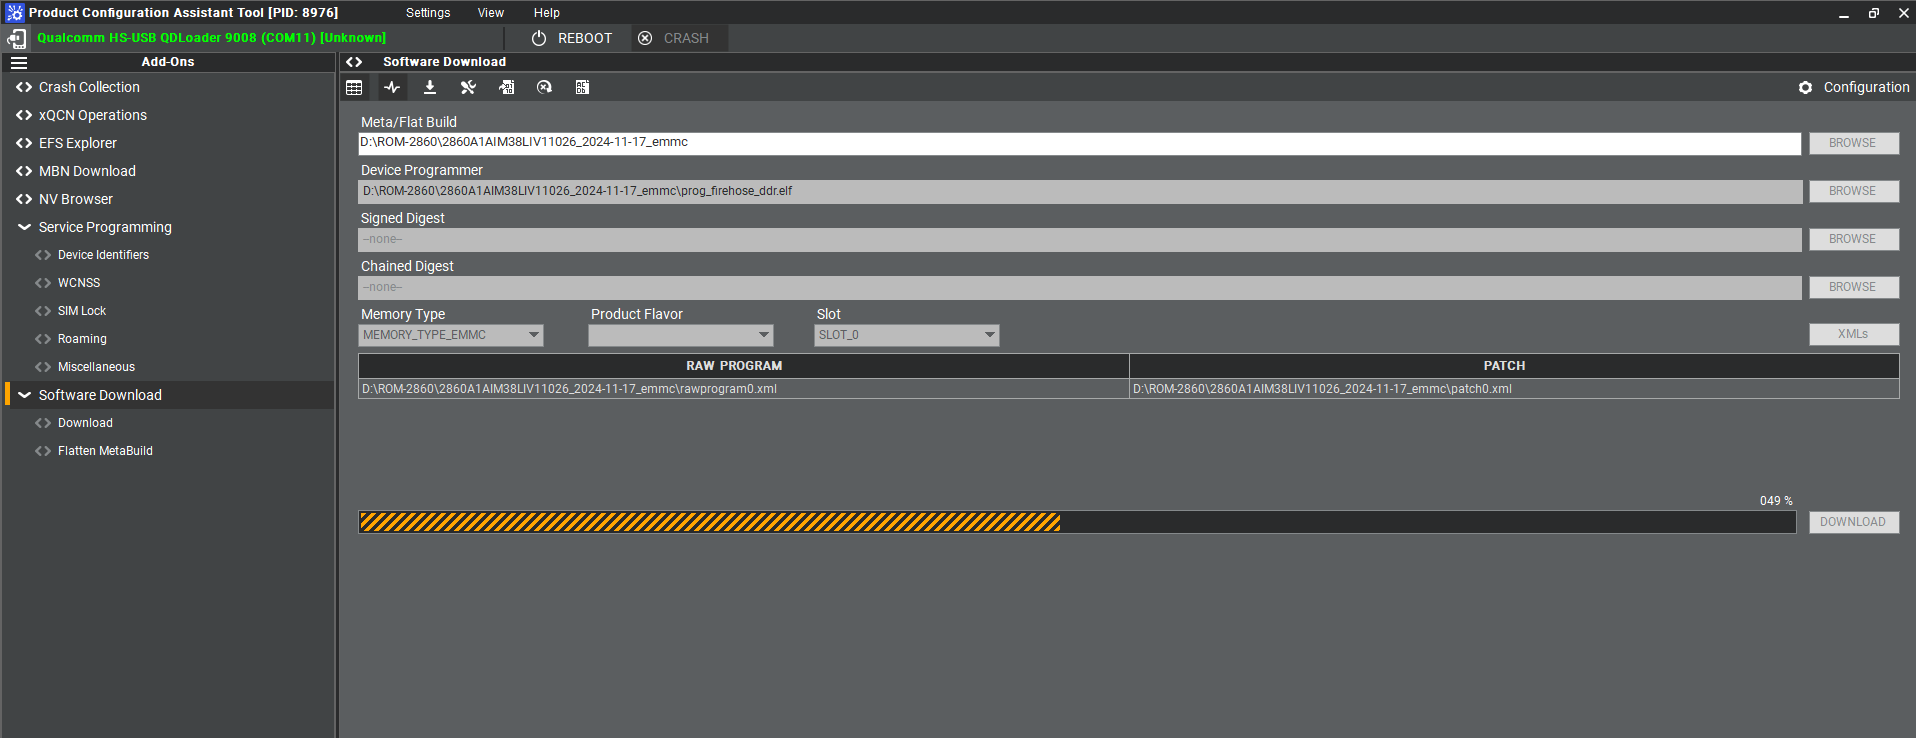The height and width of the screenshot is (738, 1916).
Task: Open the Settings menu
Action: 428,13
